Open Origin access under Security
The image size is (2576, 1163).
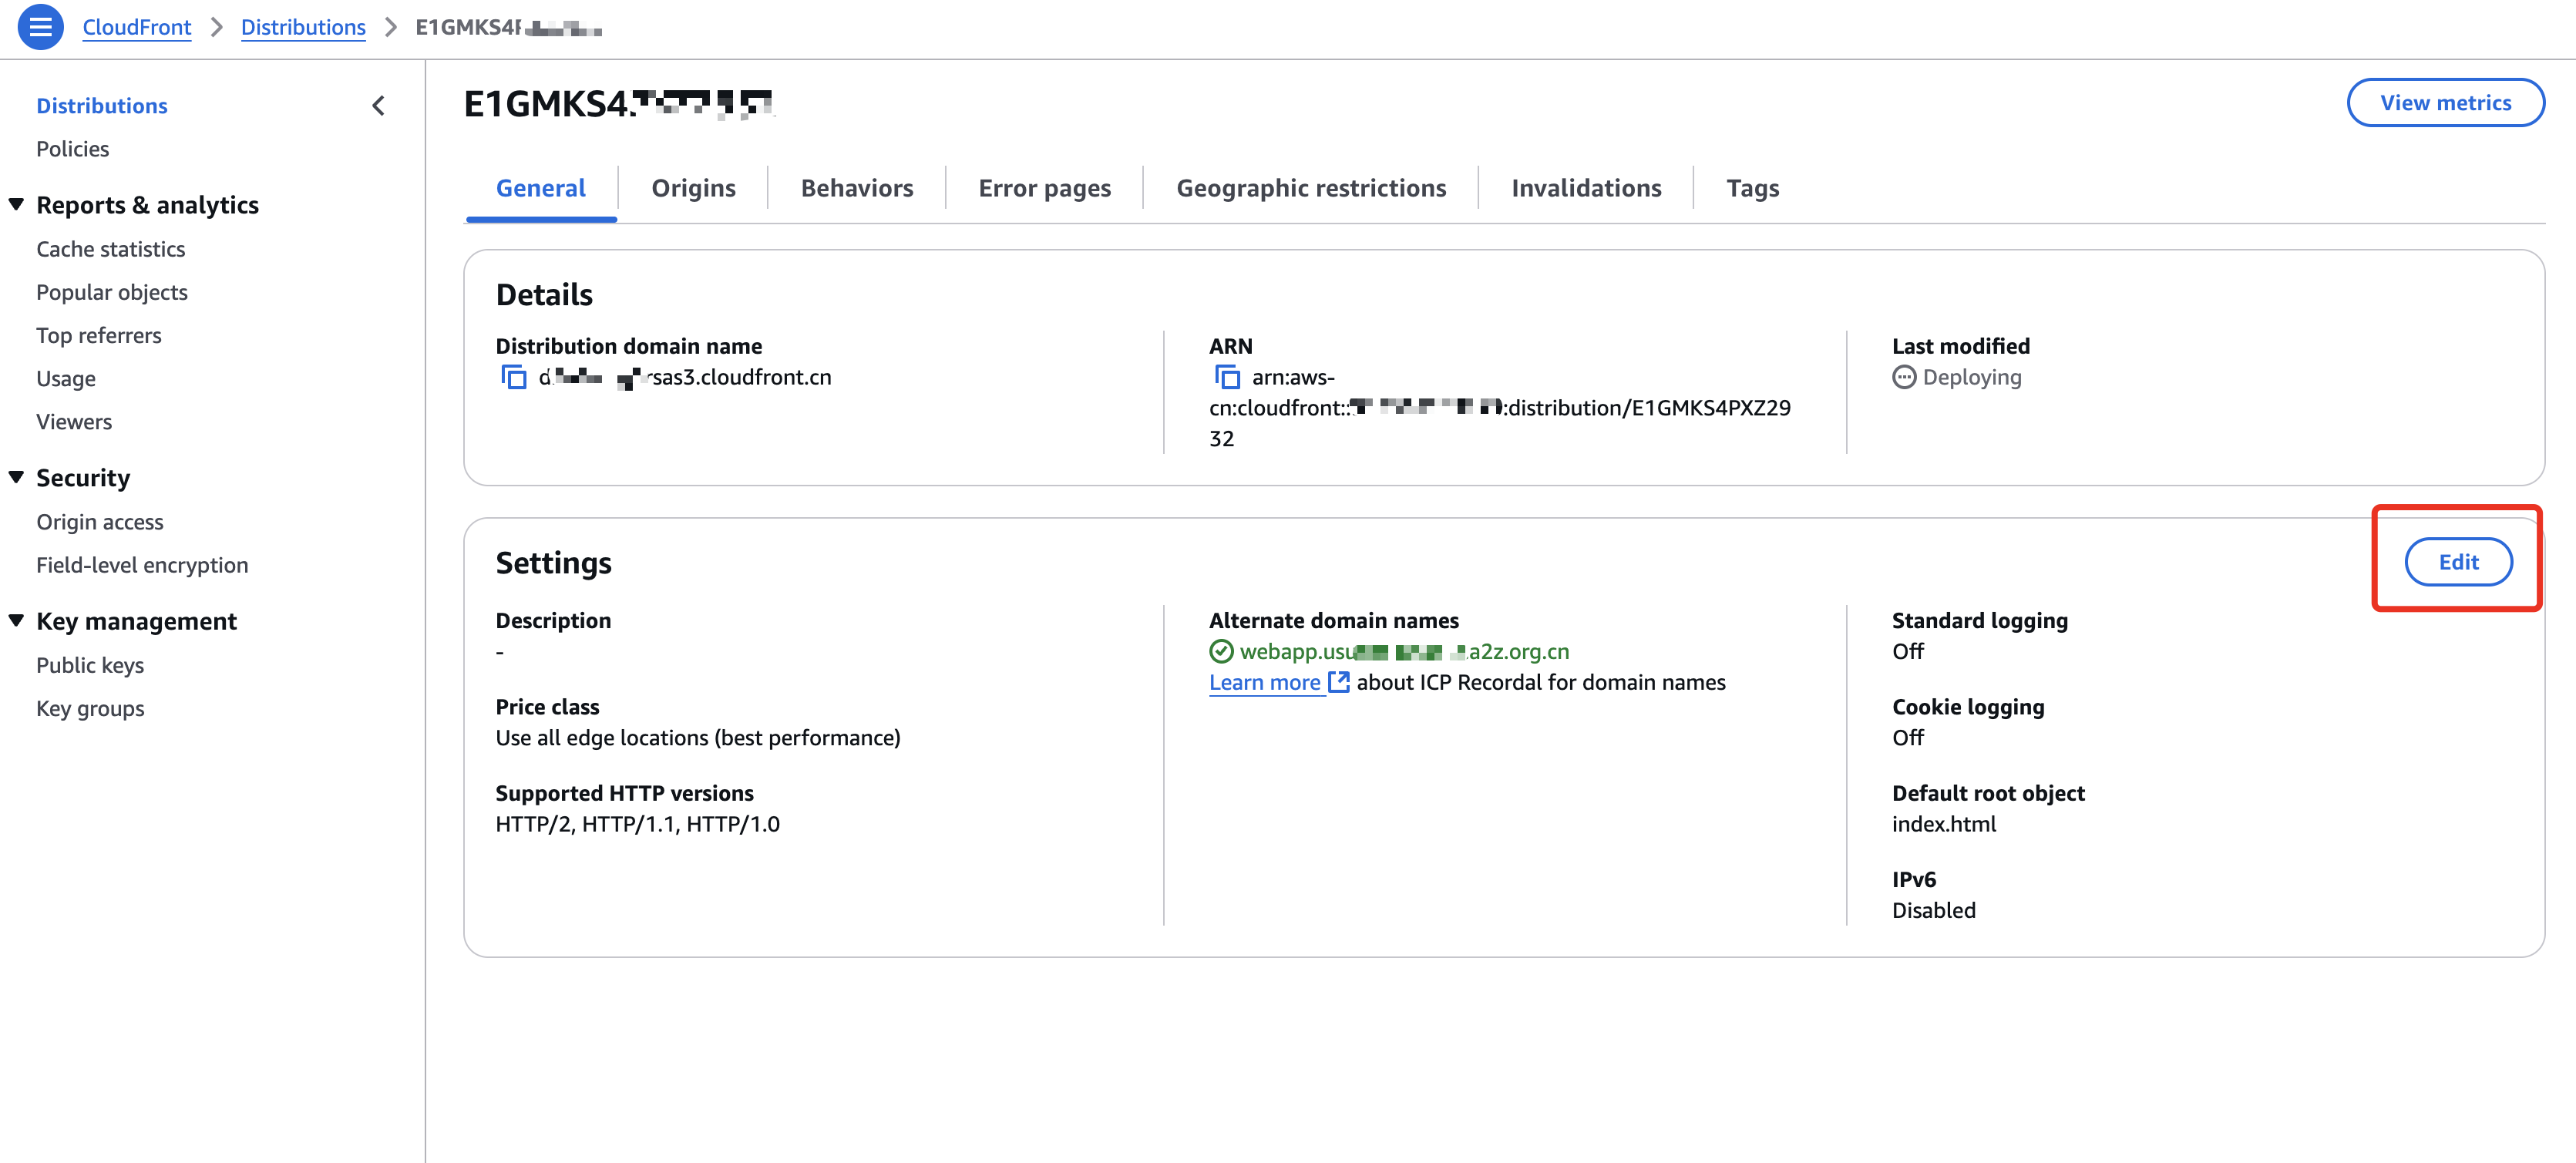tap(100, 522)
